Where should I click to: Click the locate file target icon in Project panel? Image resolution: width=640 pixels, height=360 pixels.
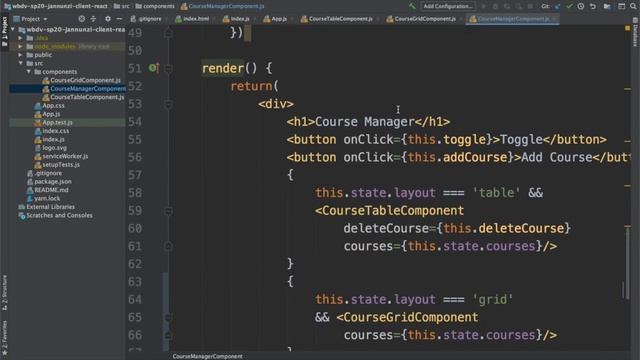pos(82,19)
